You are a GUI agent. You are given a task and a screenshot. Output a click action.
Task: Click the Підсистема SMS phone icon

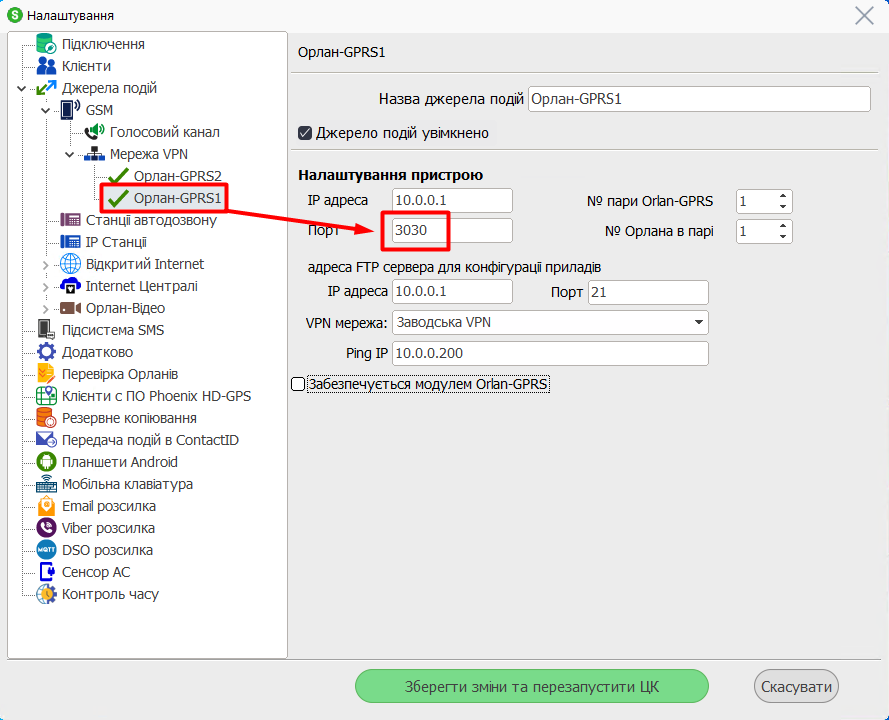tap(46, 330)
